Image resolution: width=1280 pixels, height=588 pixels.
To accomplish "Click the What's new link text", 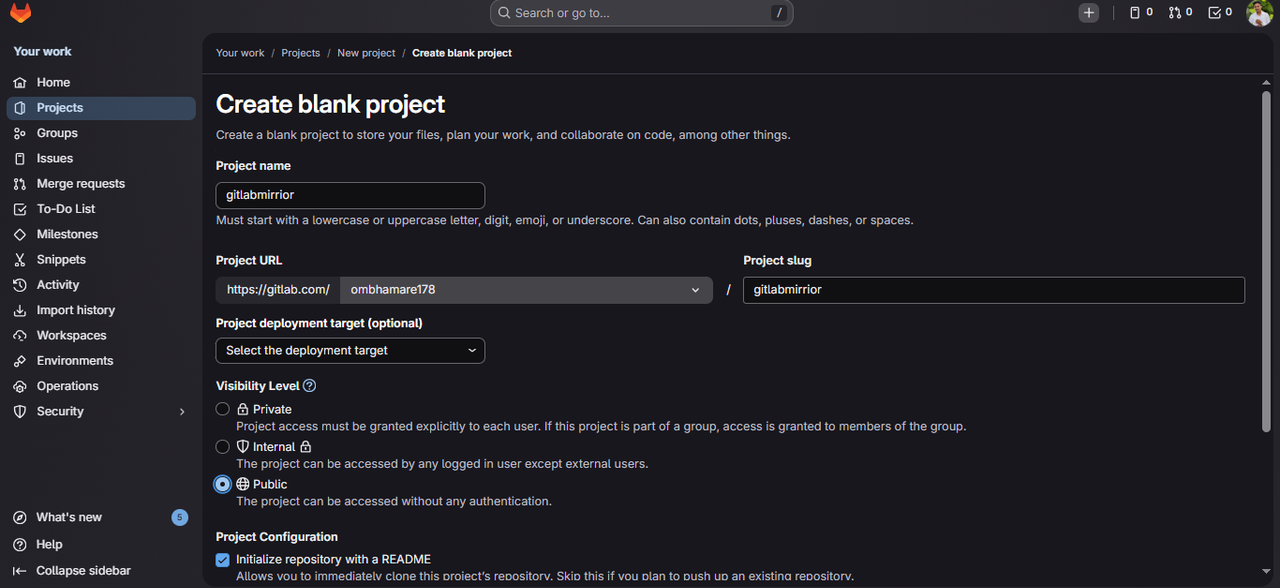I will pyautogui.click(x=69, y=518).
